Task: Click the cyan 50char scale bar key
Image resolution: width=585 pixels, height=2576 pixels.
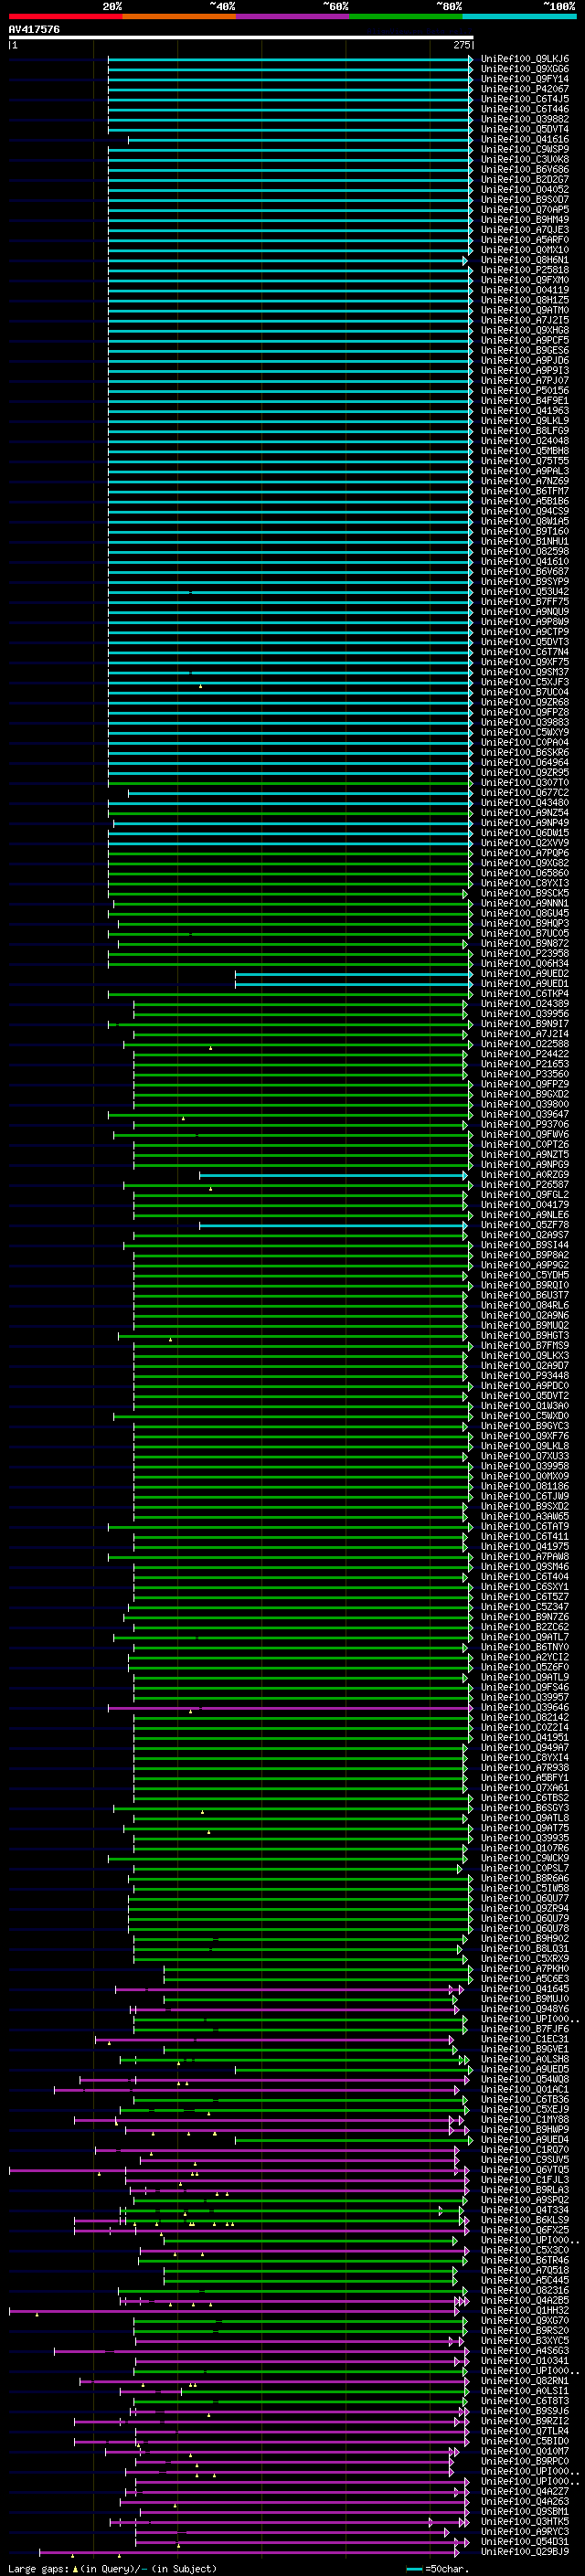Action: point(415,2569)
